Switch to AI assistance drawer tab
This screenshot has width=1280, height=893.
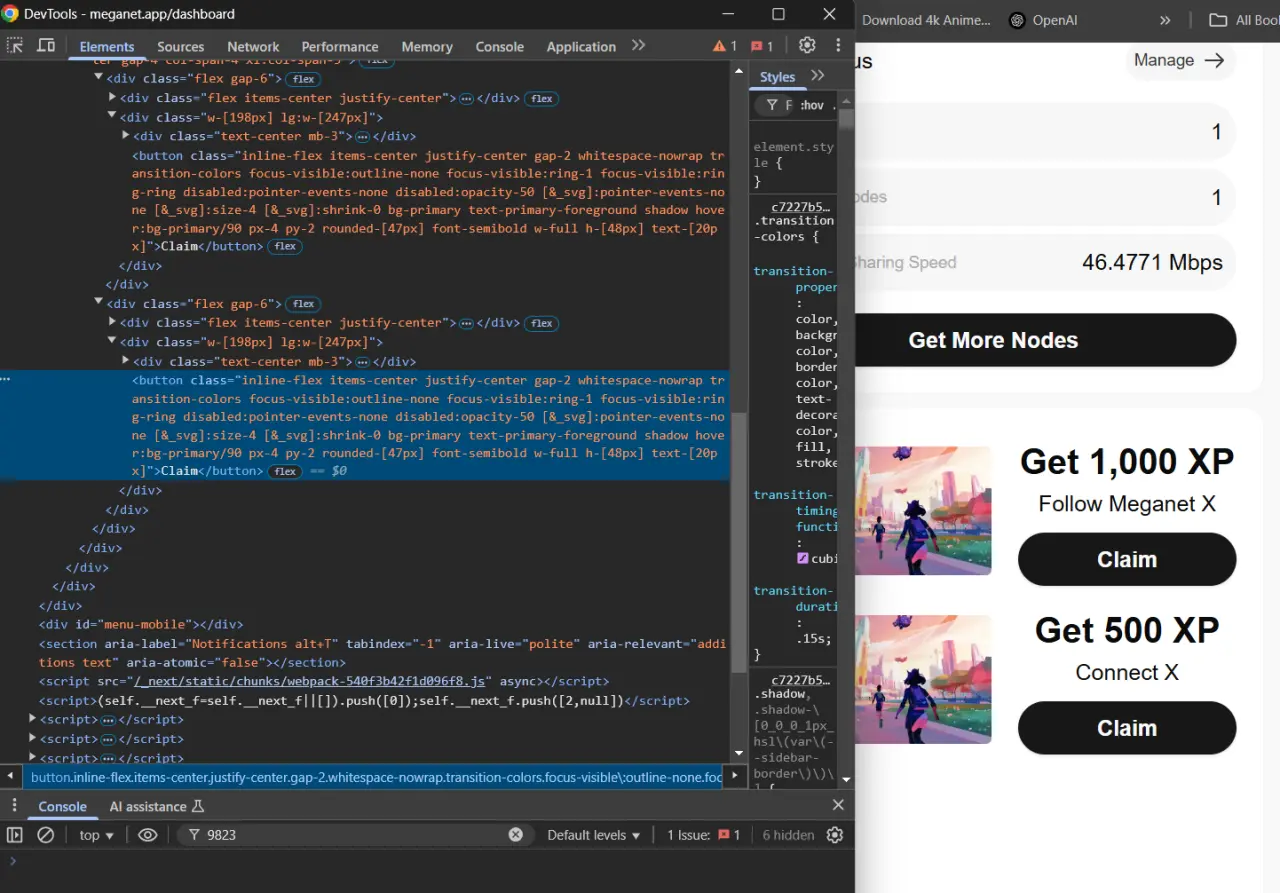pyautogui.click(x=156, y=807)
